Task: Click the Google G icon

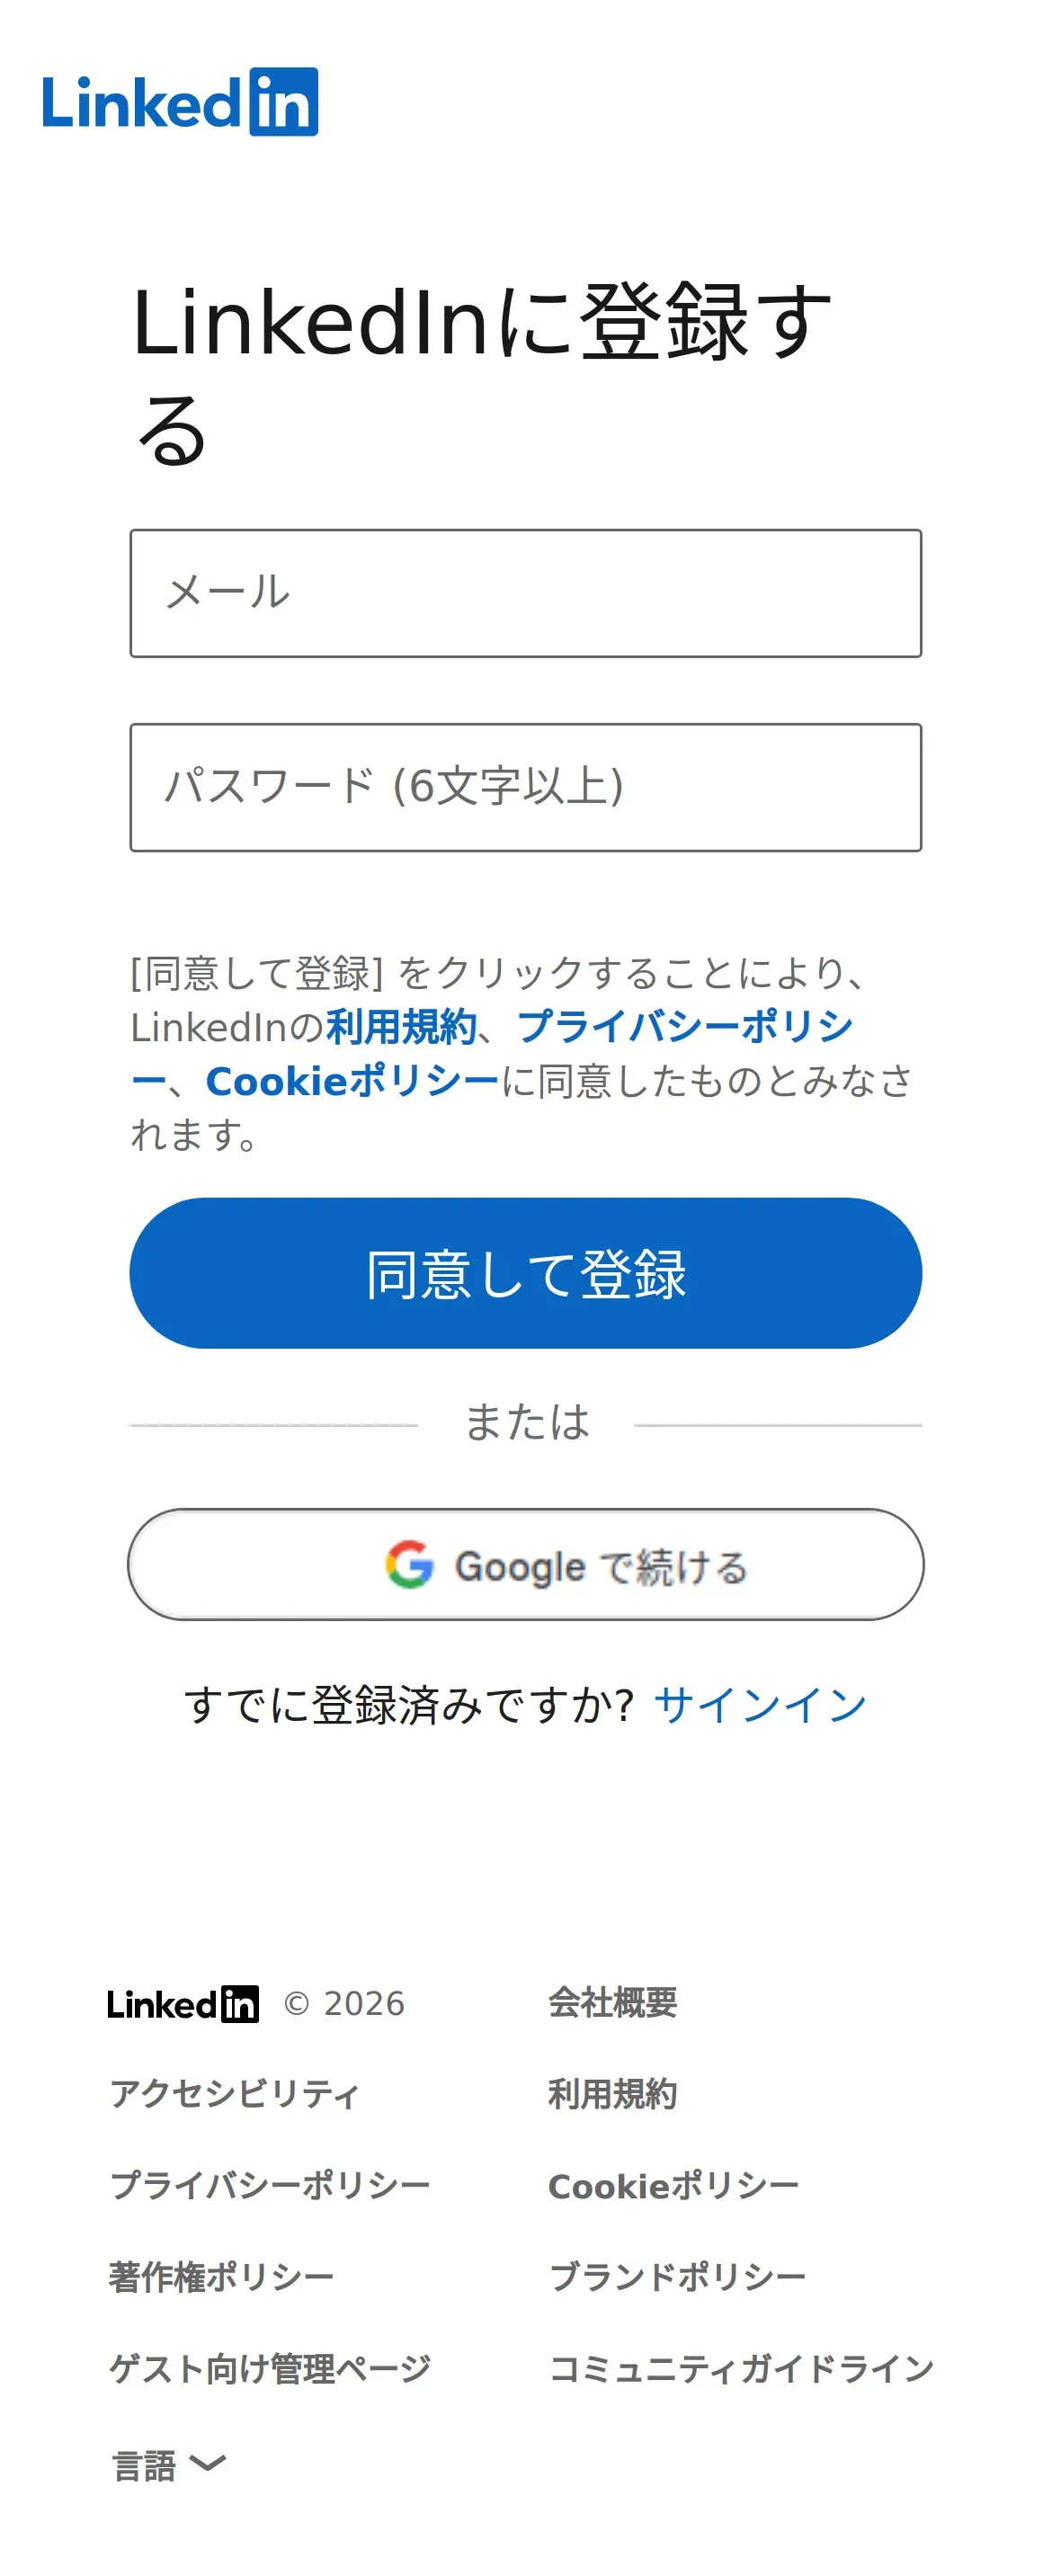Action: [x=409, y=1565]
